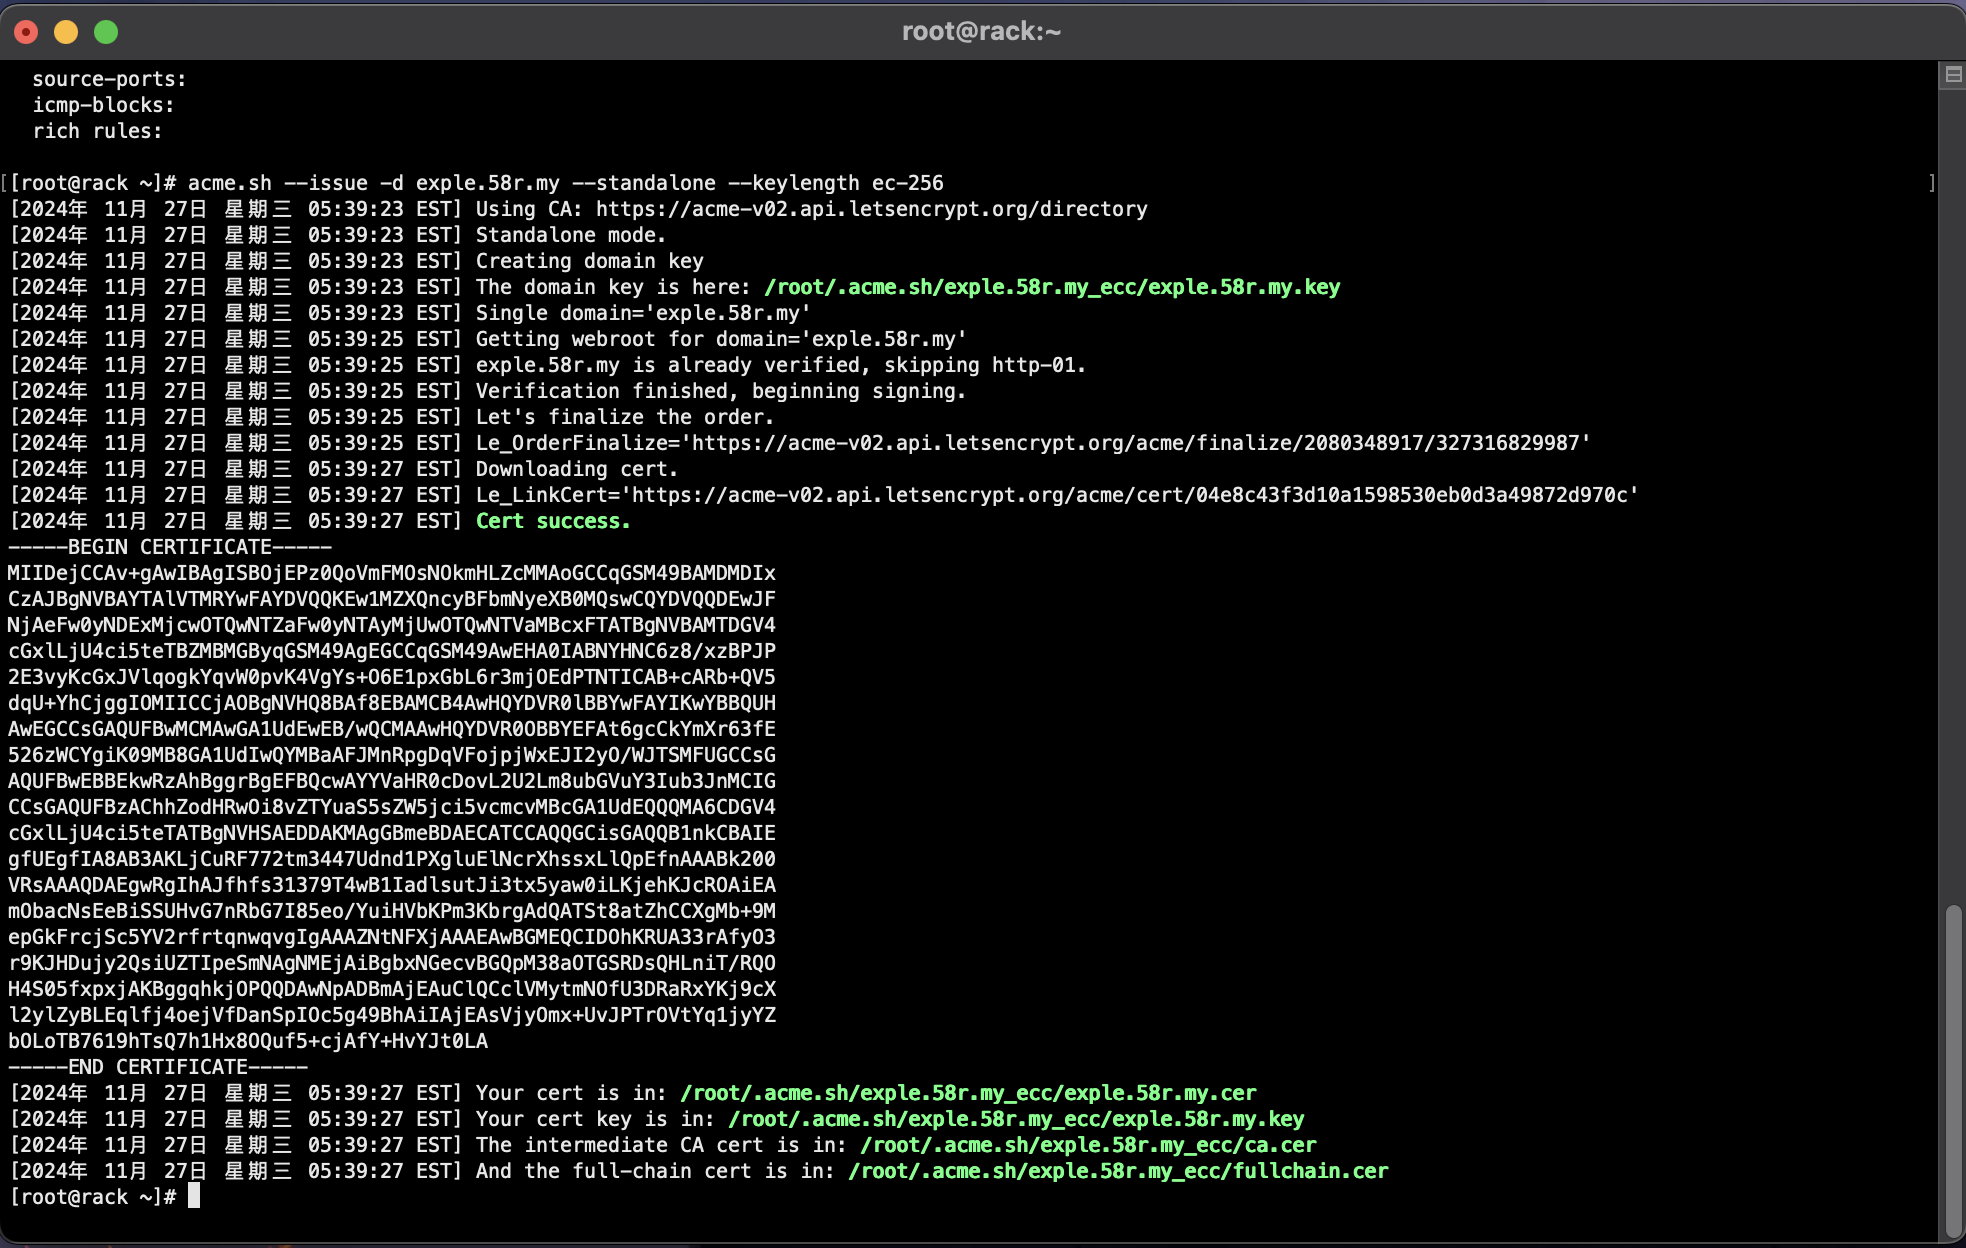
Task: Click the green domain key path
Action: [x=1052, y=287]
